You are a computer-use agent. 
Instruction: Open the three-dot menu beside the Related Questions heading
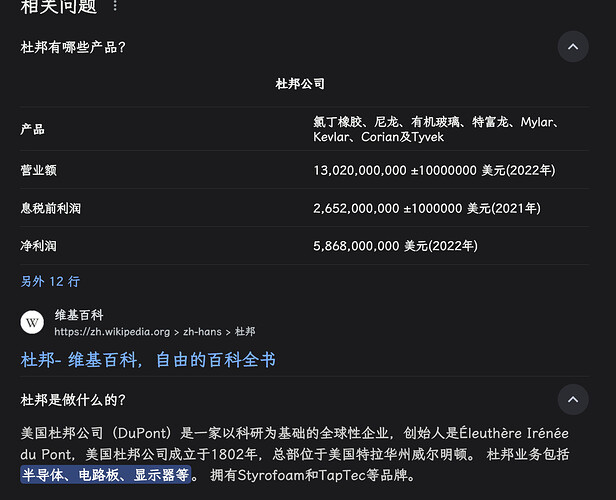click(x=115, y=6)
